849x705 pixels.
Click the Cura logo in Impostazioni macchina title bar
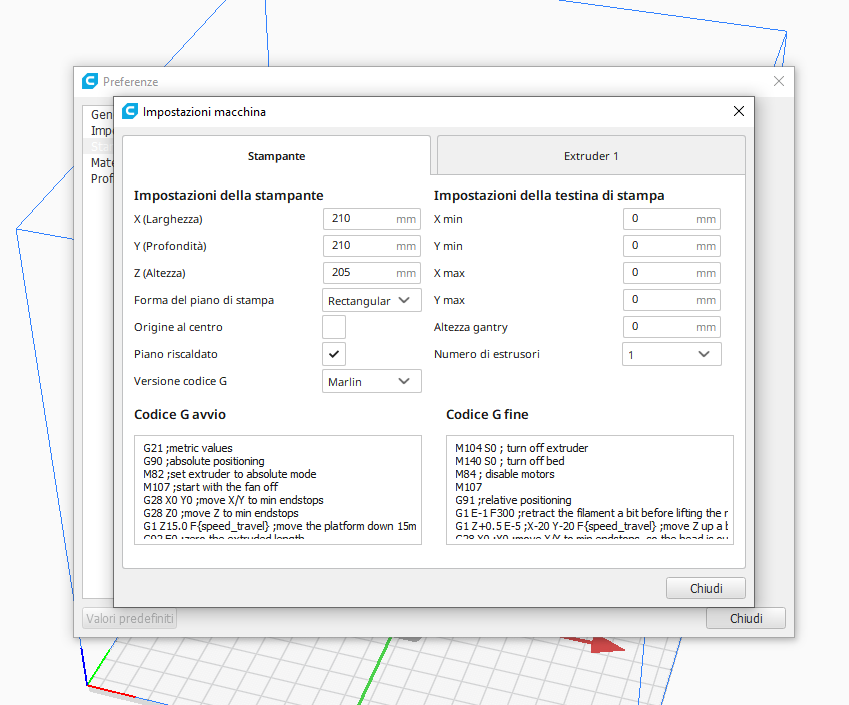pos(129,112)
